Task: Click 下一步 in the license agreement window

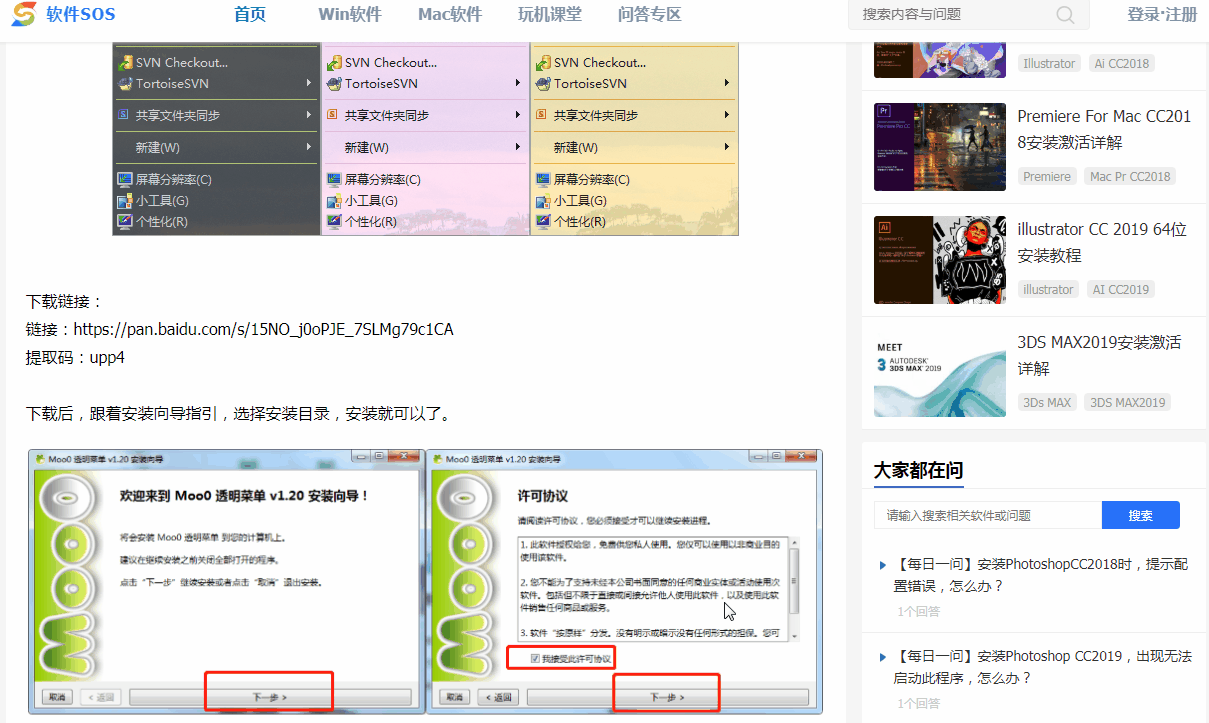Action: click(x=667, y=697)
